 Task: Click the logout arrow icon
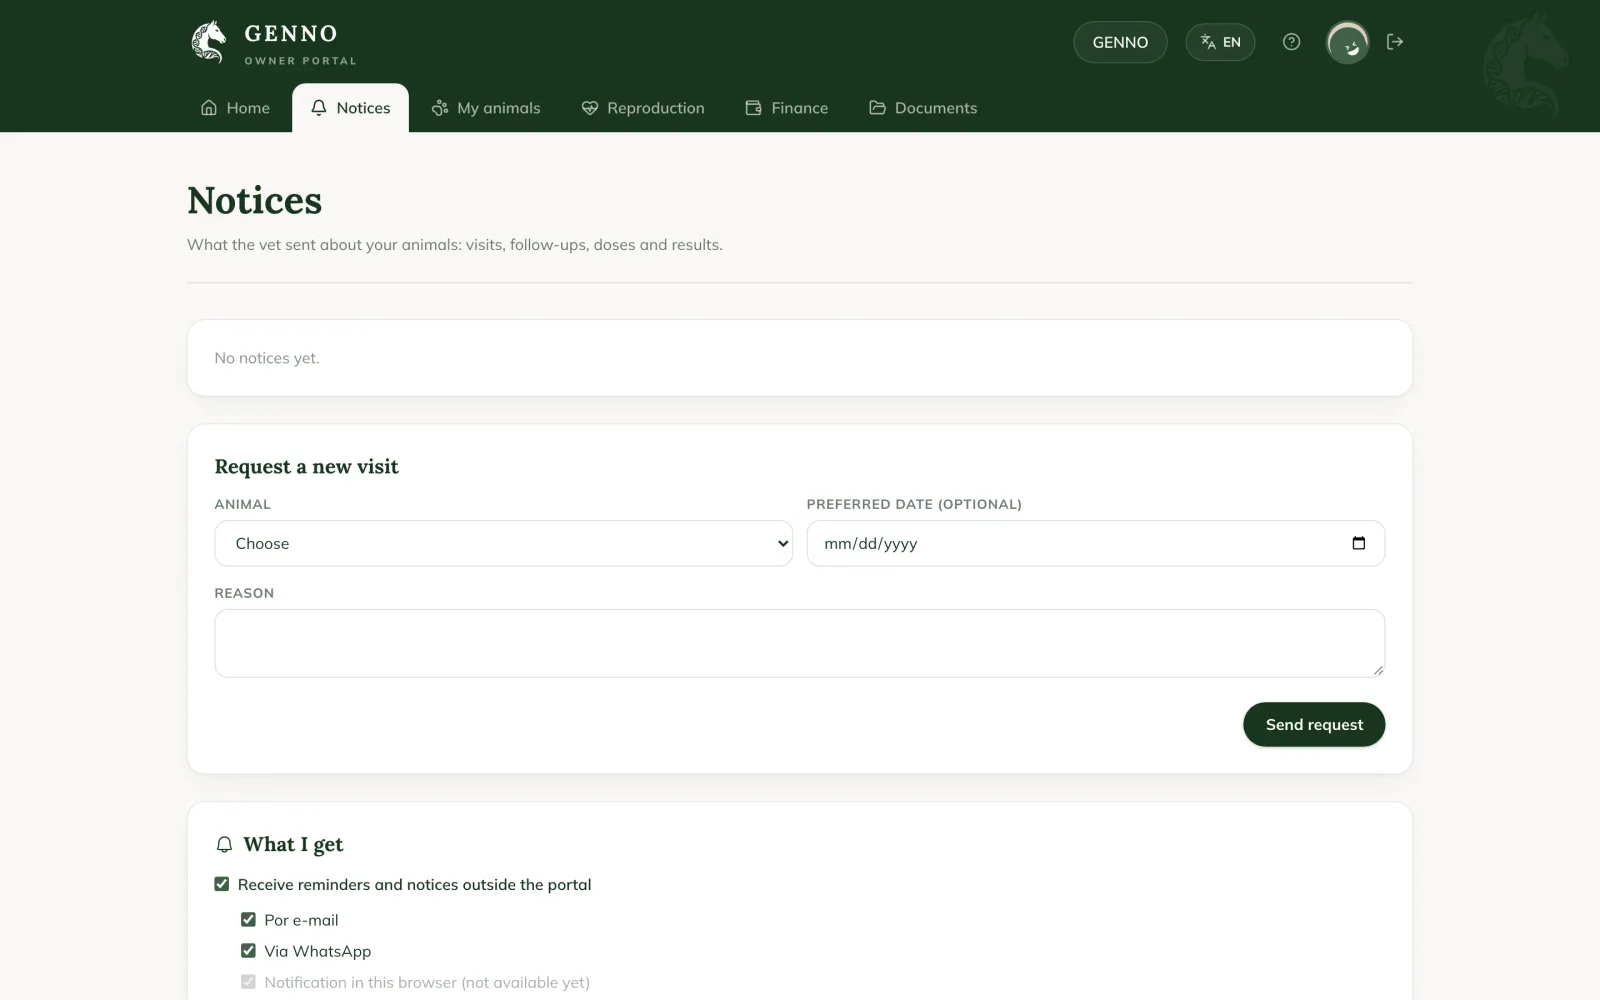(x=1395, y=42)
